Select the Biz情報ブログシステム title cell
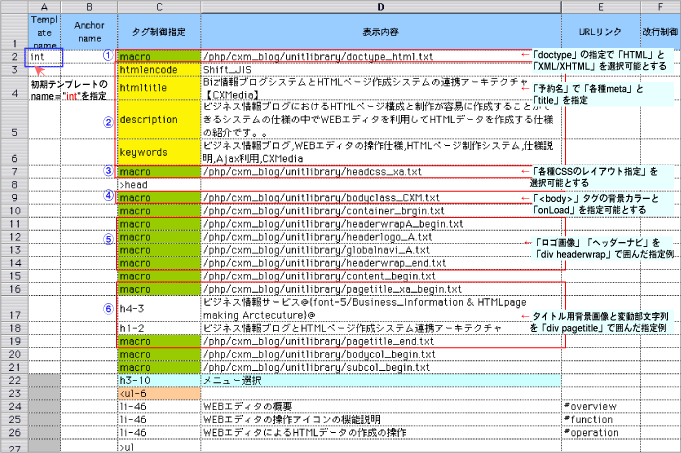This screenshot has height=453, width=681. (x=381, y=88)
